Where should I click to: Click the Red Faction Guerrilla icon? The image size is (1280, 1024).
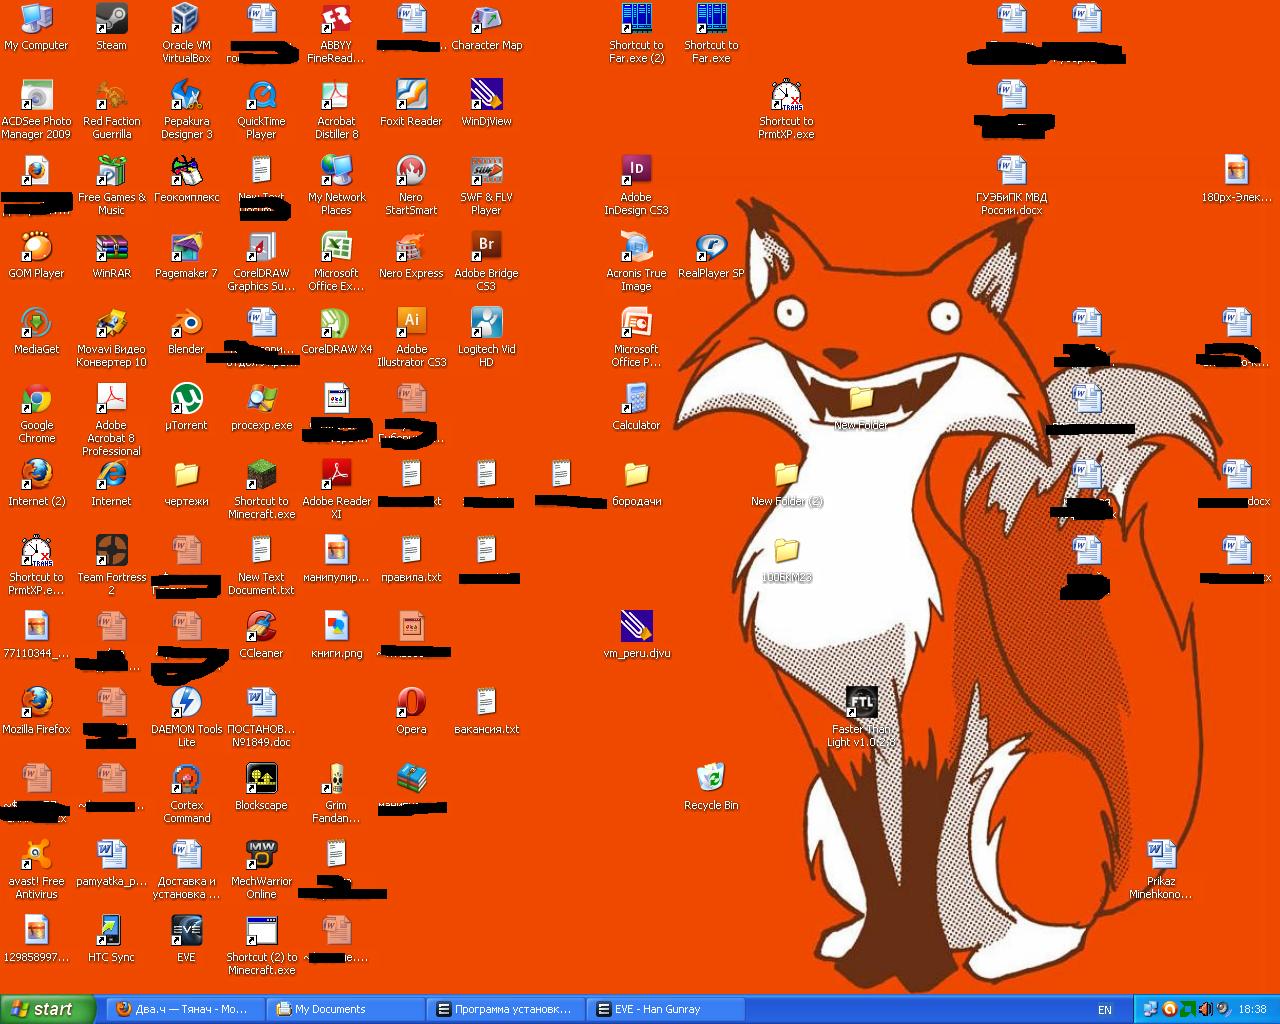coord(111,110)
